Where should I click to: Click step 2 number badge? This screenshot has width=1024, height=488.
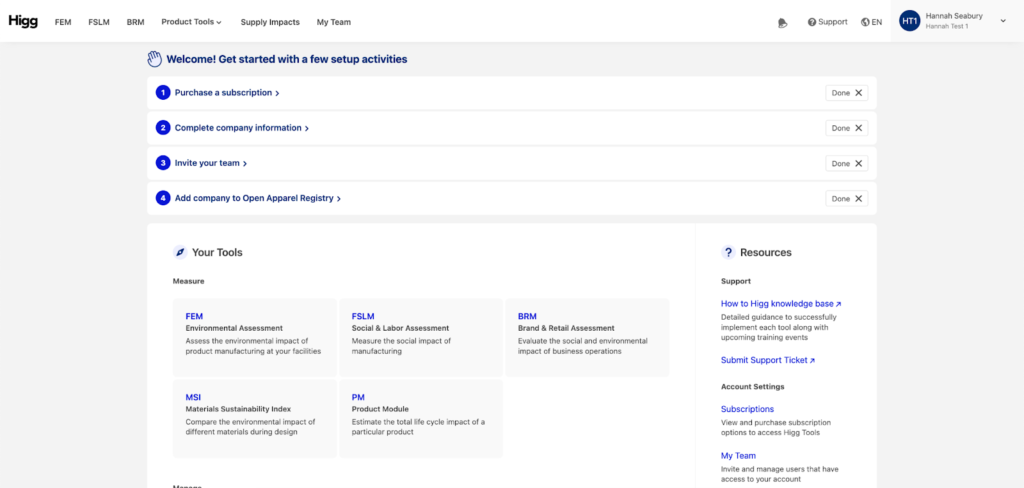pyautogui.click(x=163, y=128)
